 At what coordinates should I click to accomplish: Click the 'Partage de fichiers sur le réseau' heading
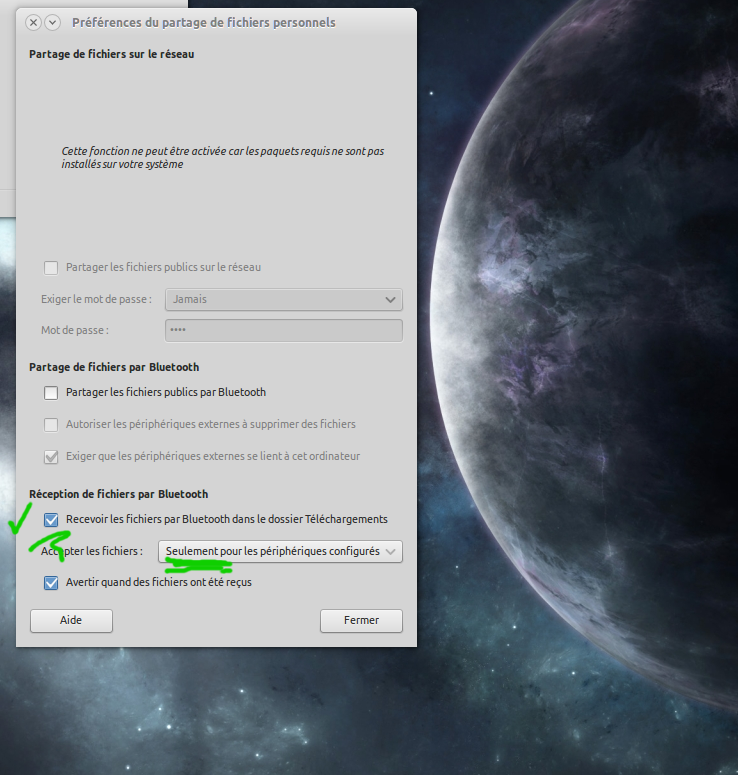(x=112, y=54)
